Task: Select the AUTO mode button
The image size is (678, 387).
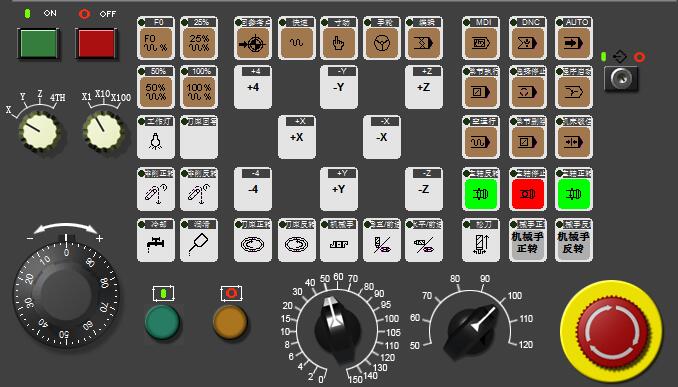Action: [x=573, y=38]
